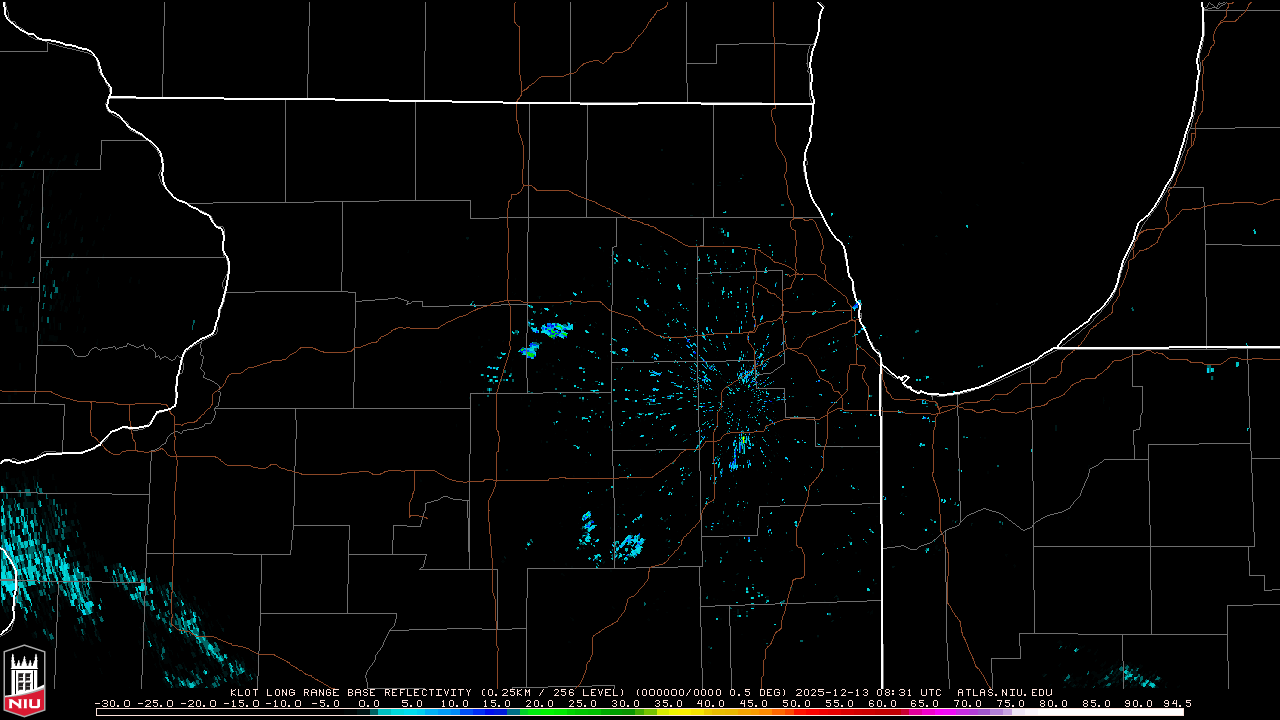This screenshot has height=720, width=1280.
Task: Click the white 90.0 dBZ end of scale
Action: (x=1138, y=712)
